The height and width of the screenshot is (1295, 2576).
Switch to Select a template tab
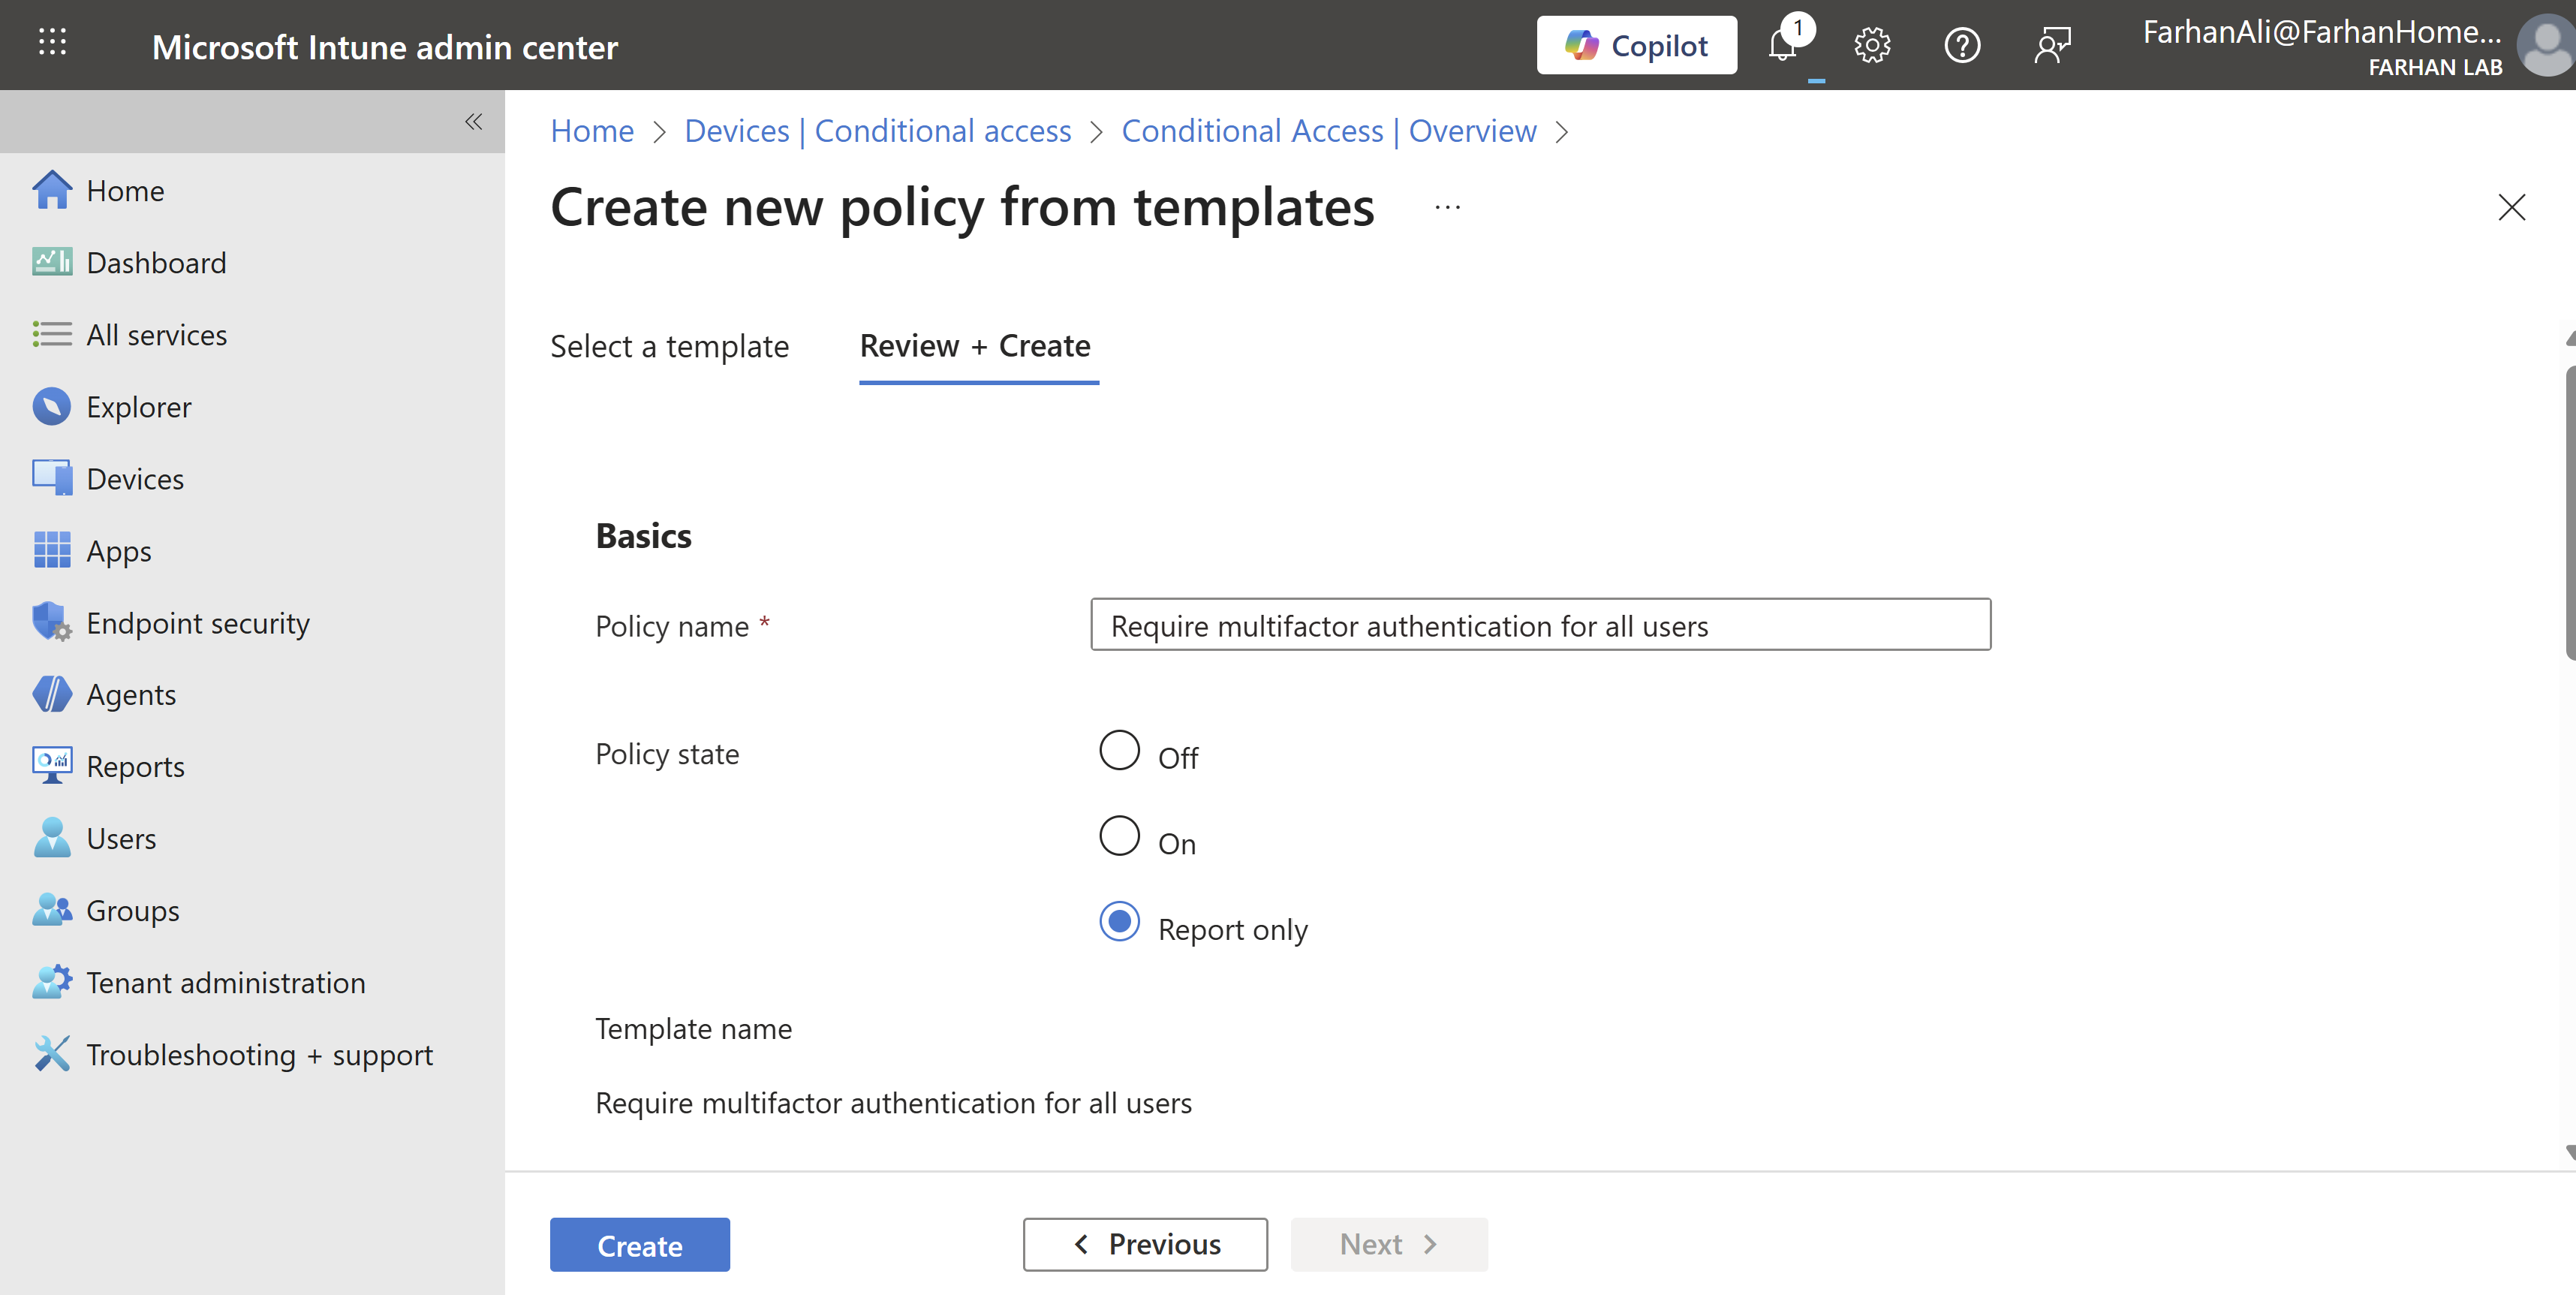click(669, 346)
